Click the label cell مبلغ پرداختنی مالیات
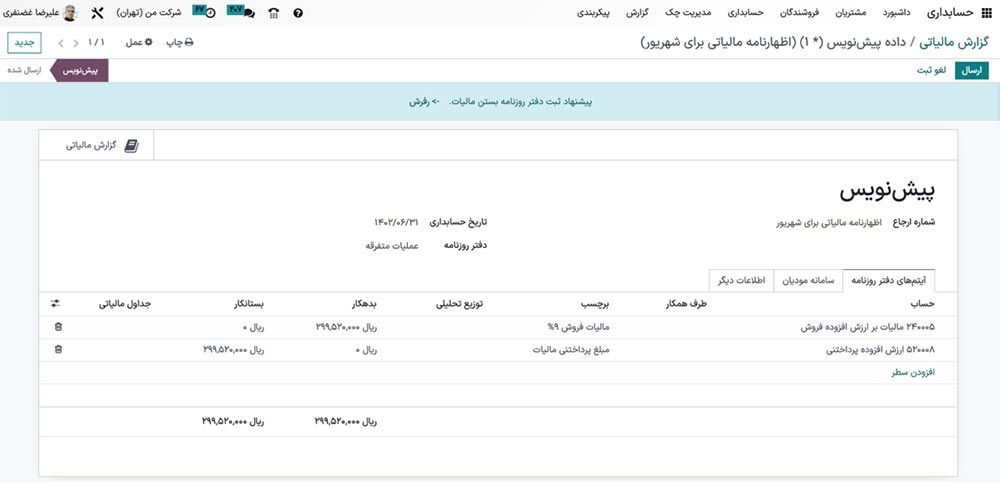This screenshot has width=1000, height=483. tap(571, 349)
